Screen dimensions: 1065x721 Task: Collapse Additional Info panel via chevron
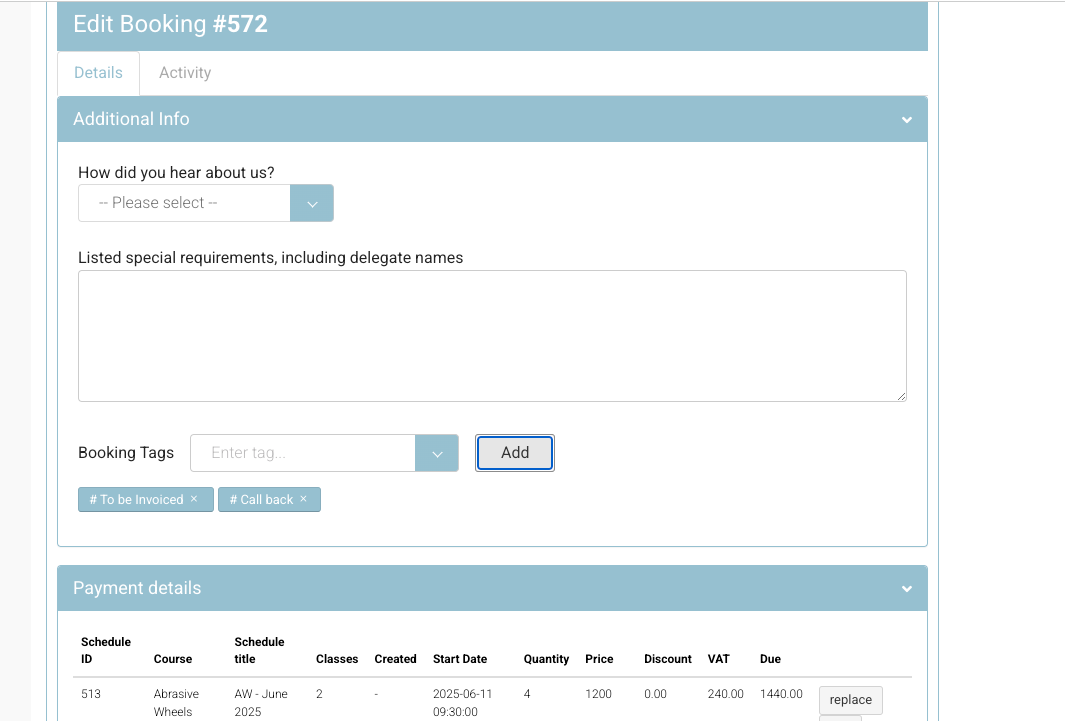pyautogui.click(x=906, y=120)
